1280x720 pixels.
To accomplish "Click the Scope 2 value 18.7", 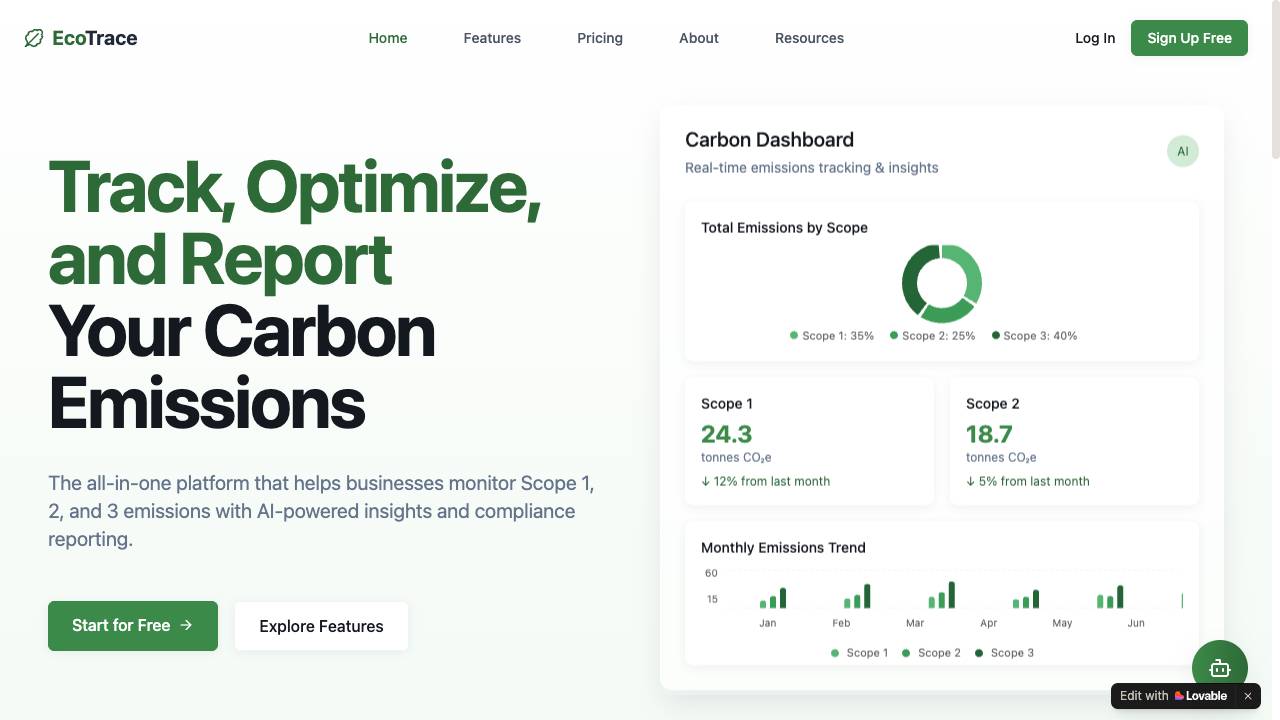I will click(989, 434).
